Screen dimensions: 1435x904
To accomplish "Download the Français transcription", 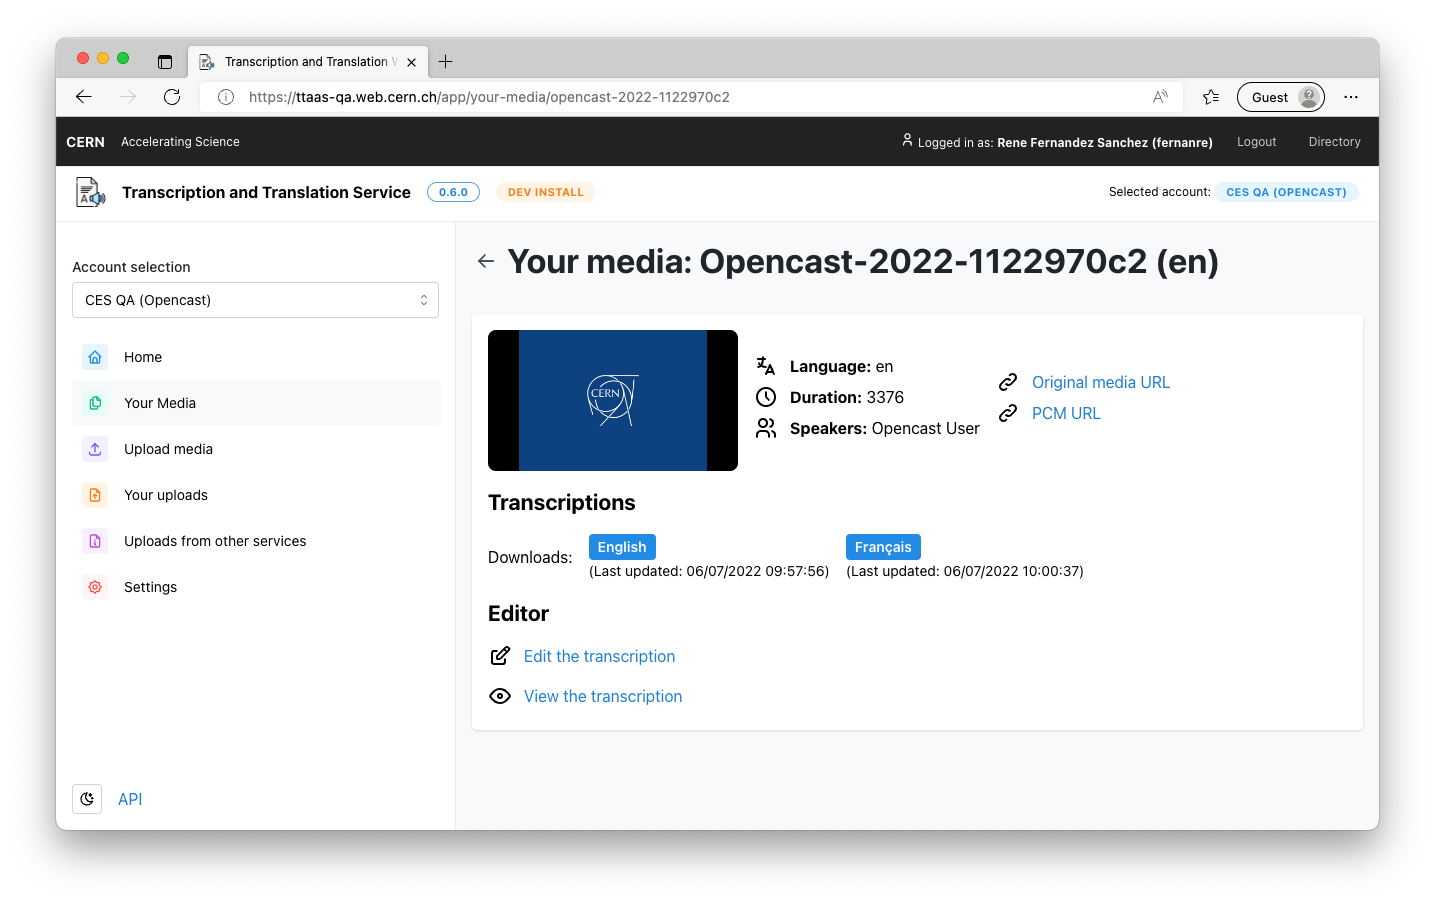I will click(x=883, y=547).
